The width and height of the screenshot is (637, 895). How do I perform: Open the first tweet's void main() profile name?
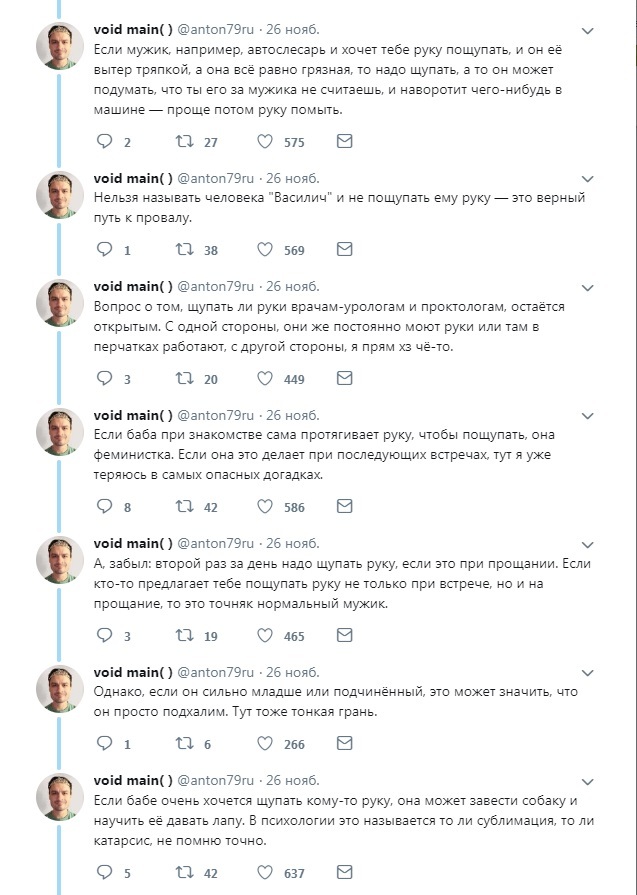(133, 29)
